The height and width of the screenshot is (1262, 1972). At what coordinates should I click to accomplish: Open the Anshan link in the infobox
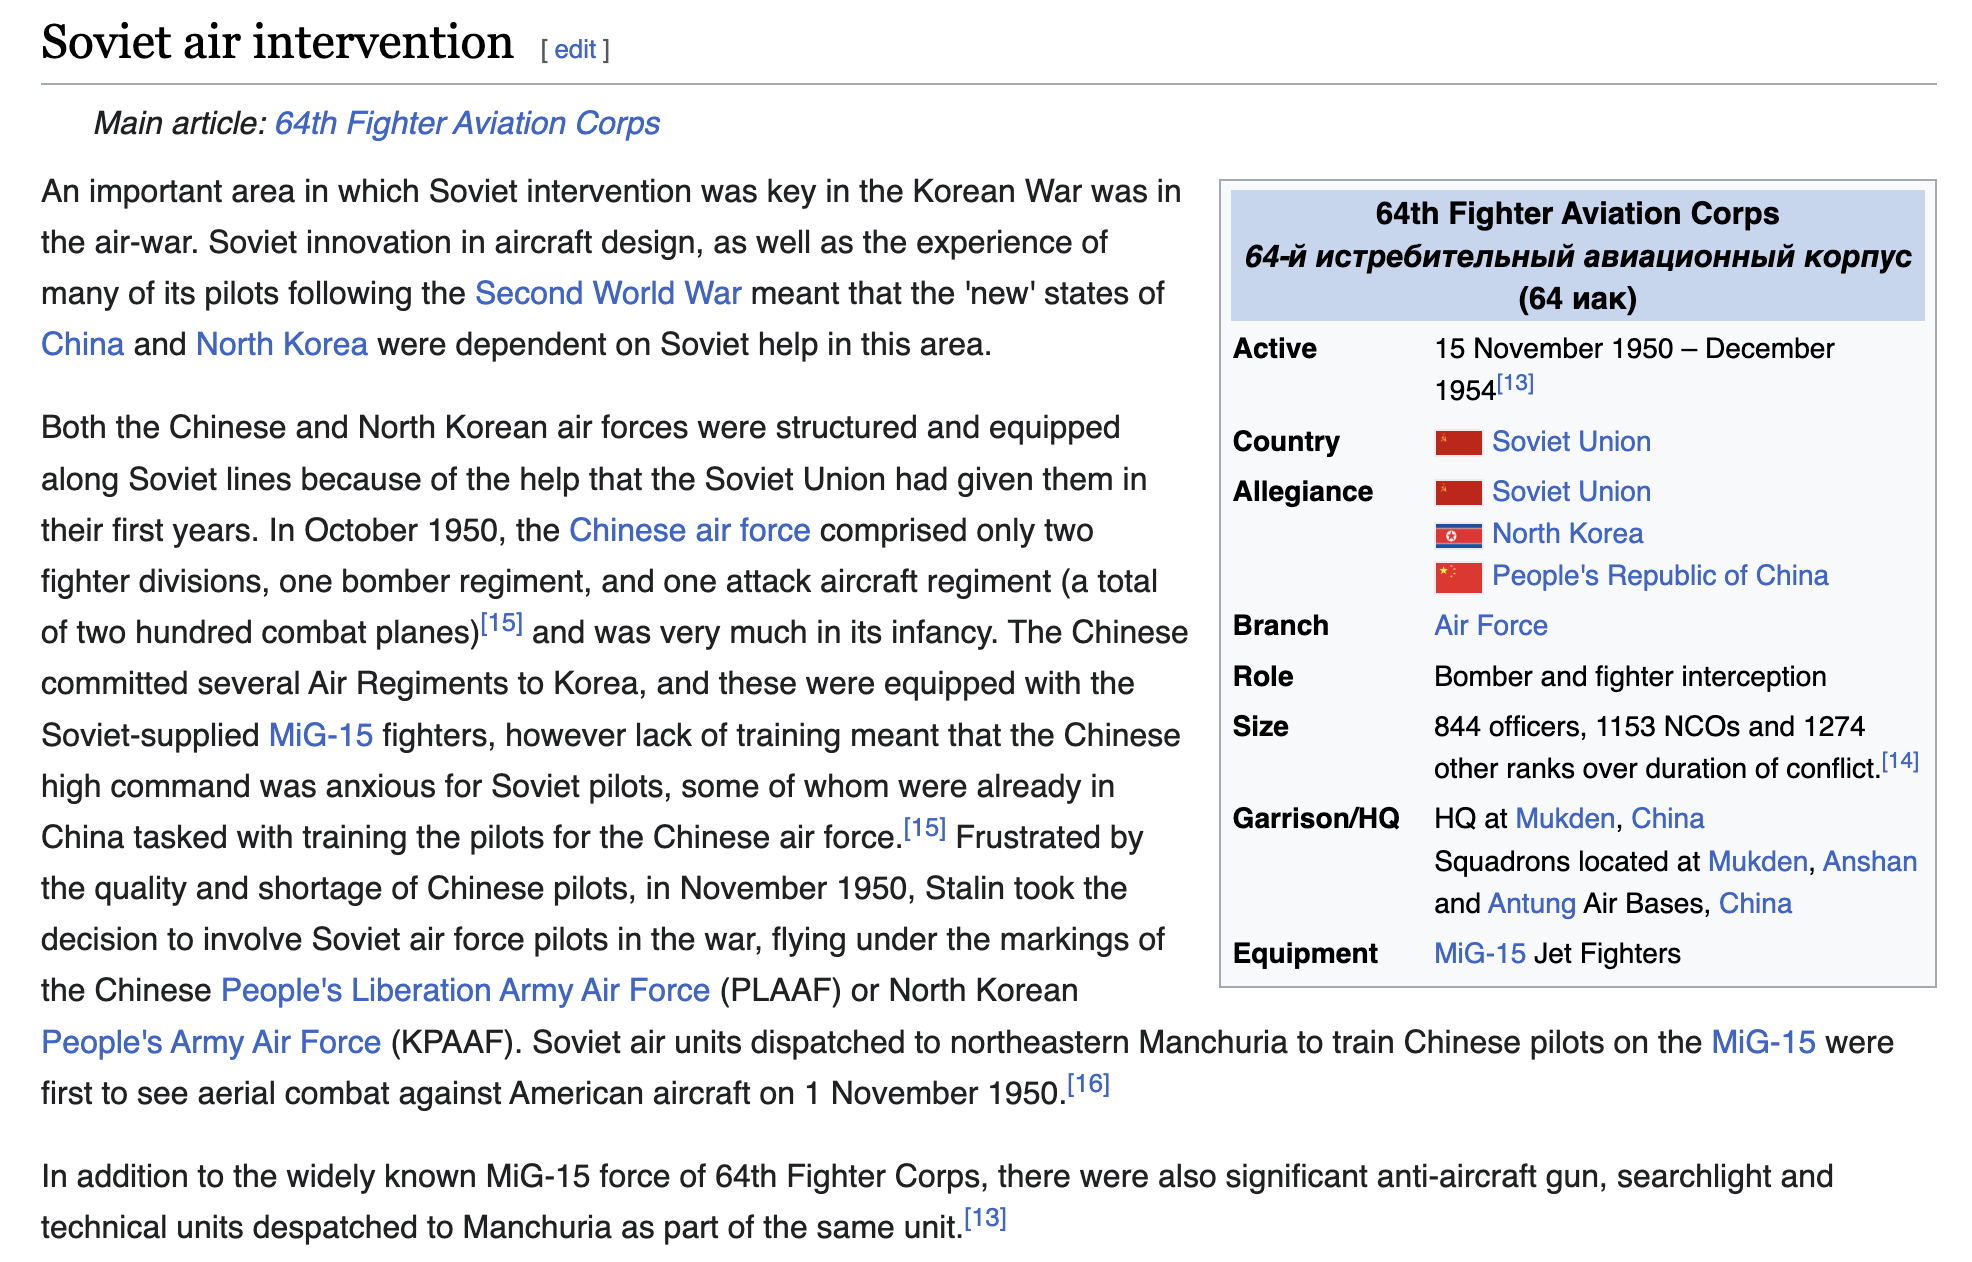point(1869,861)
